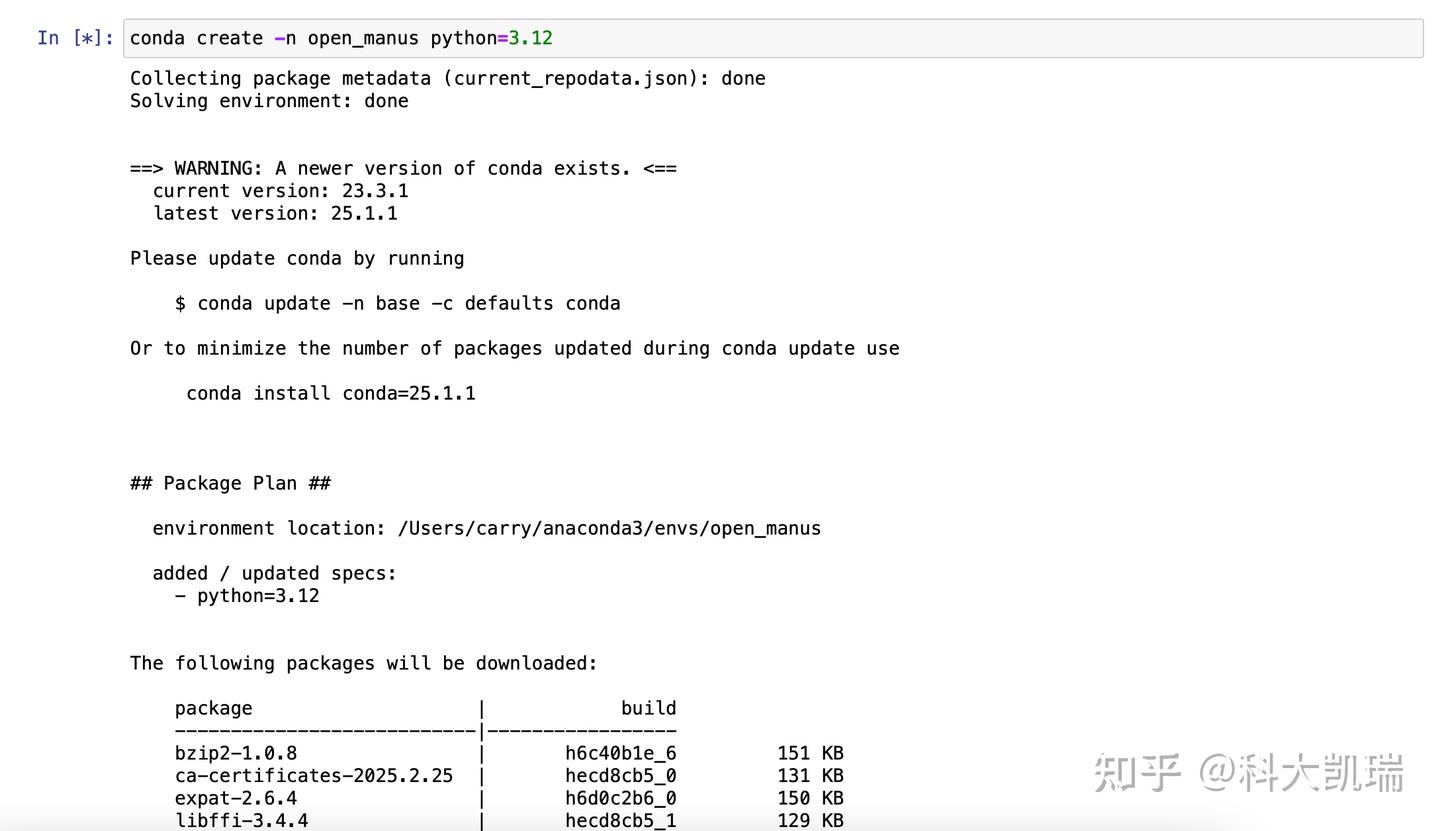This screenshot has height=831, width=1440.
Task: Click the 'Solving environment: done' line
Action: [269, 101]
